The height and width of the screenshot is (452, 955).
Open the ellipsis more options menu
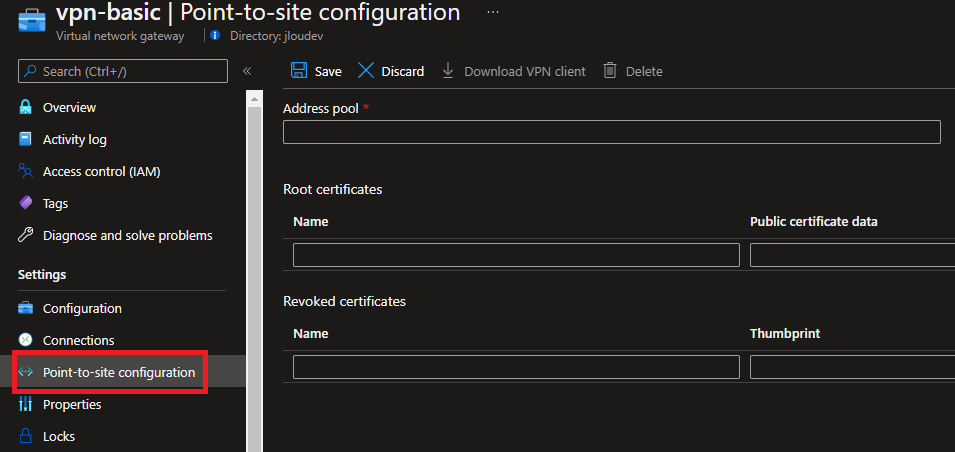point(493,13)
